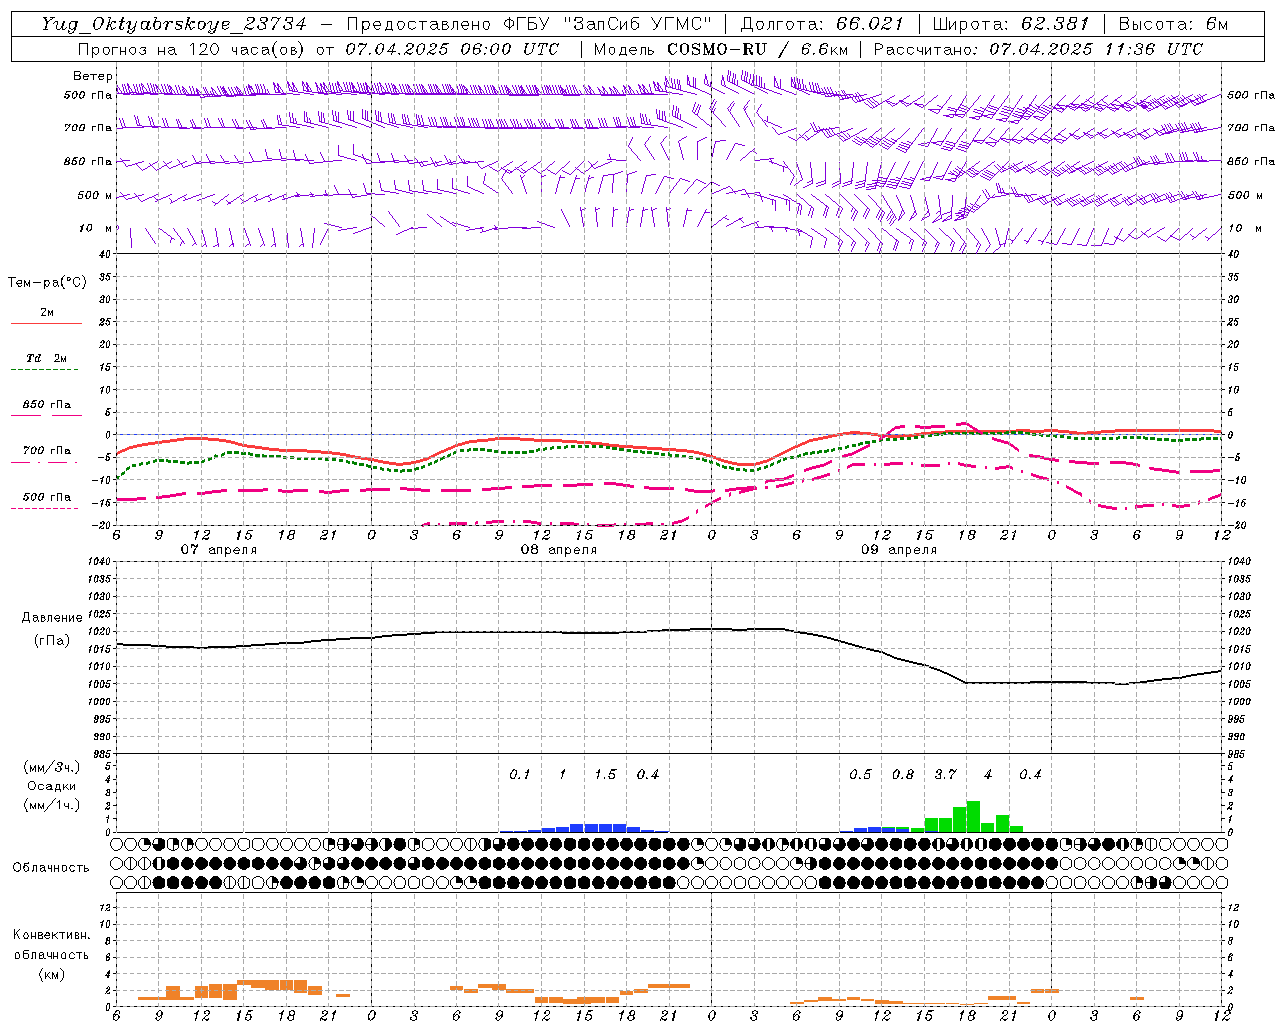Click the "Давление" pressure panel label
This screenshot has width=1280, height=1024.
tap(52, 618)
